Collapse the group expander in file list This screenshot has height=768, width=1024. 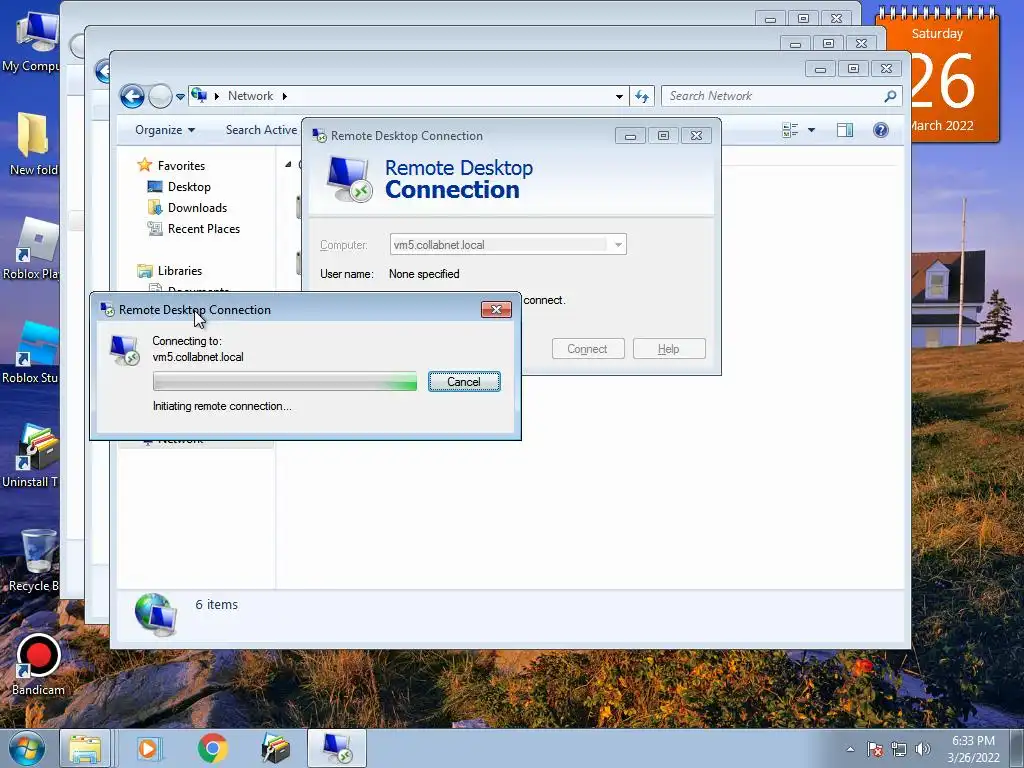click(x=288, y=165)
